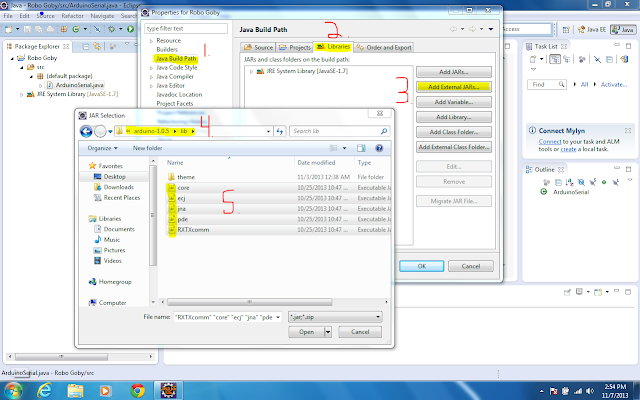Click the Link with Editor icon in Package Explorer

(x=97, y=46)
